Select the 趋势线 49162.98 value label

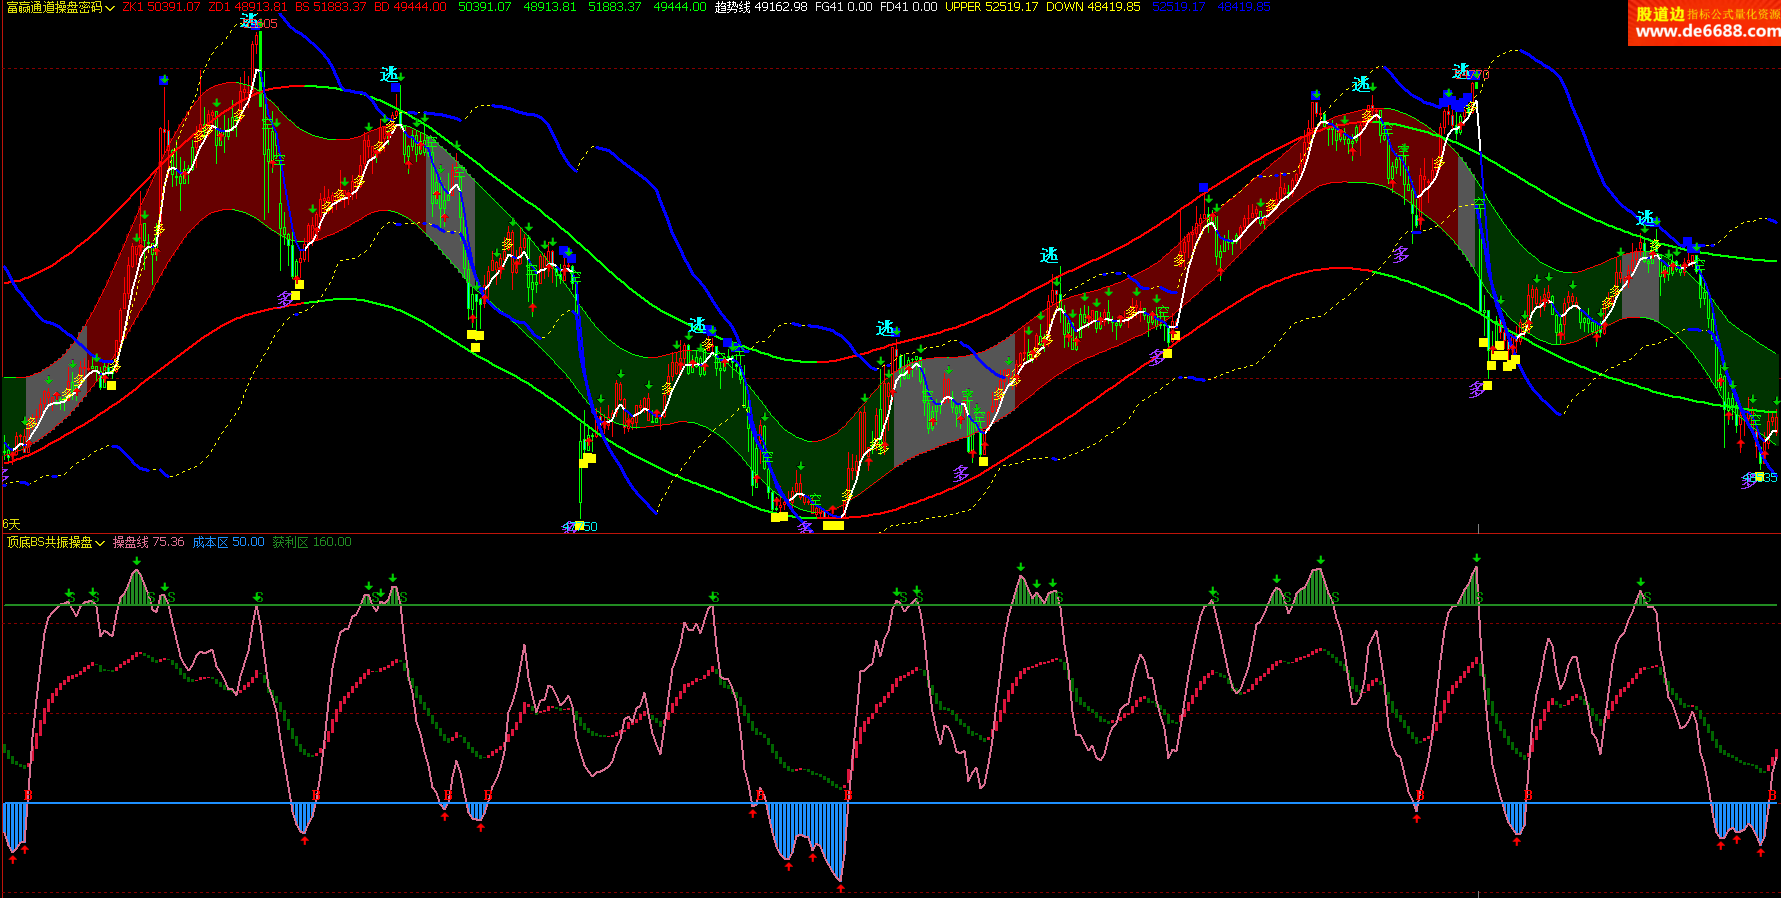click(760, 7)
